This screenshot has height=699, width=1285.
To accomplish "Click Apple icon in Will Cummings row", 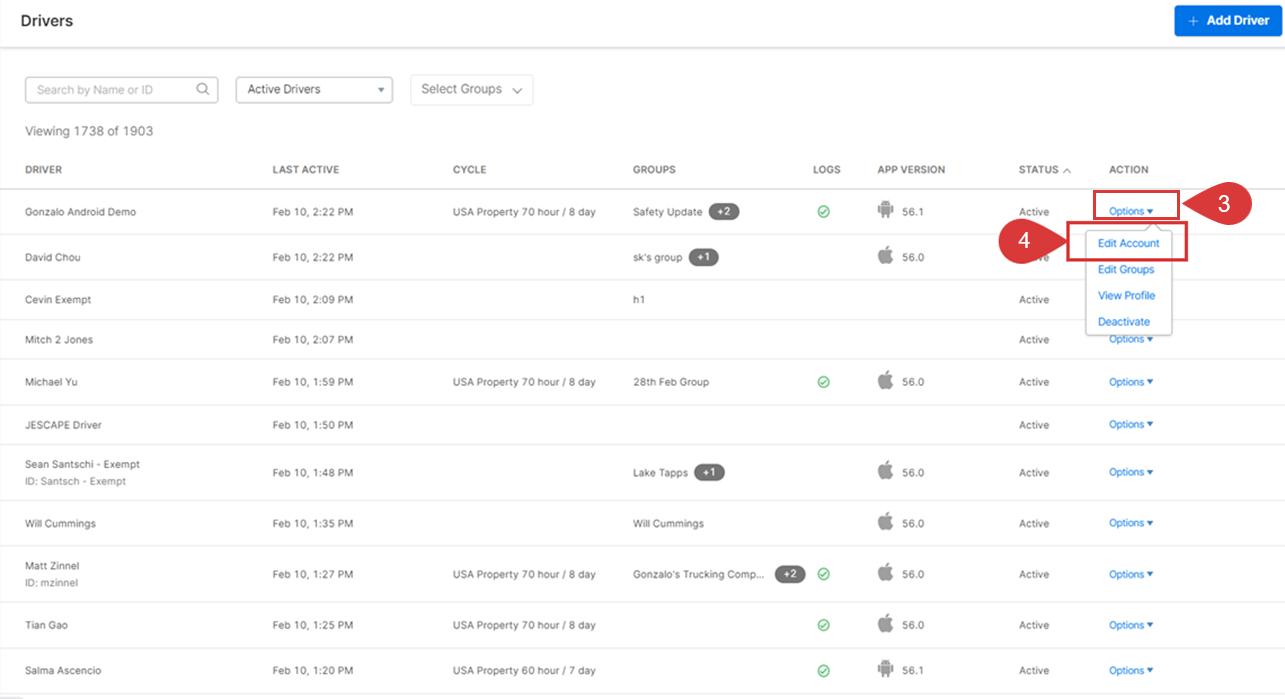I will pyautogui.click(x=885, y=522).
